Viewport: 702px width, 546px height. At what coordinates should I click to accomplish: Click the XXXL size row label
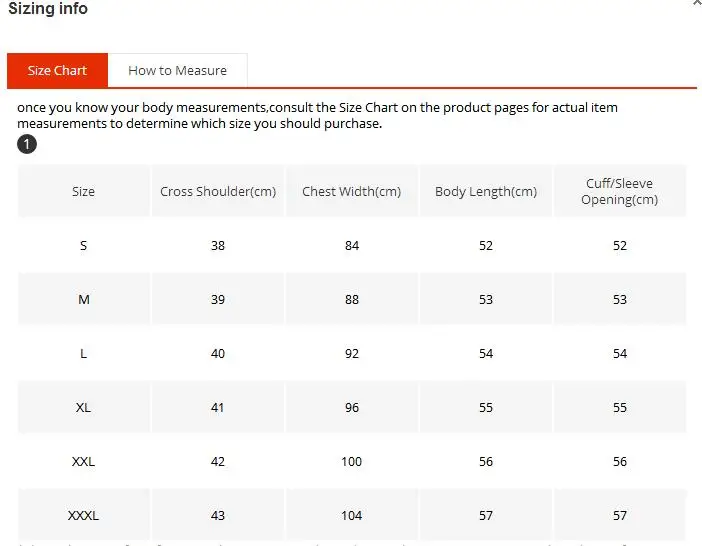tap(84, 515)
